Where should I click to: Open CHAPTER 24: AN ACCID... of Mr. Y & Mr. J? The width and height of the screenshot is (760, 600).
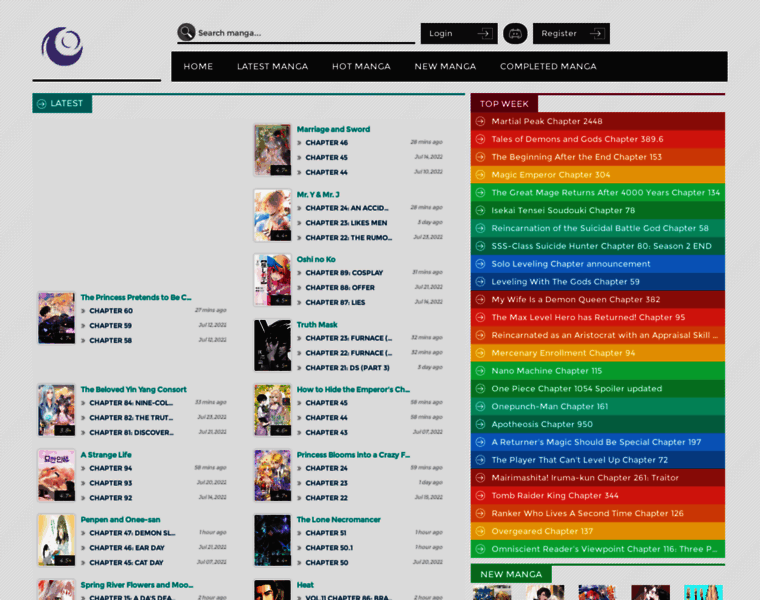[x=347, y=208]
